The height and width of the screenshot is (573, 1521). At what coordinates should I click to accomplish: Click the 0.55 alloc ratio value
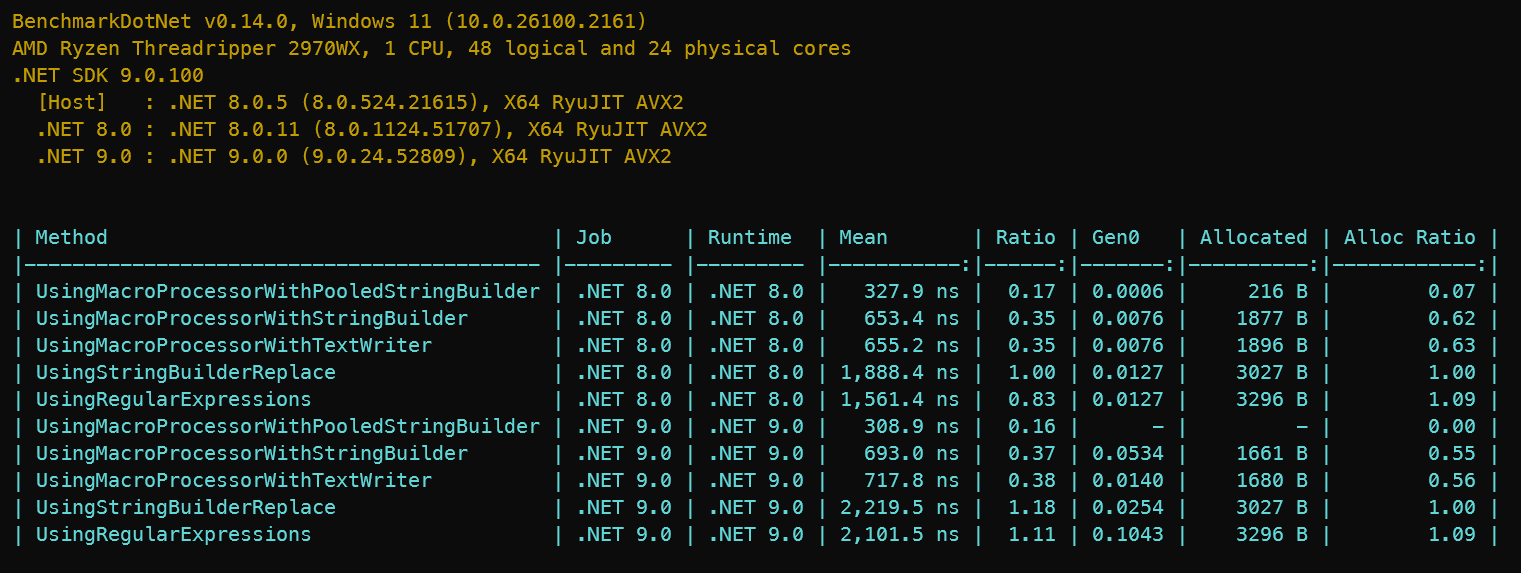coord(1452,453)
